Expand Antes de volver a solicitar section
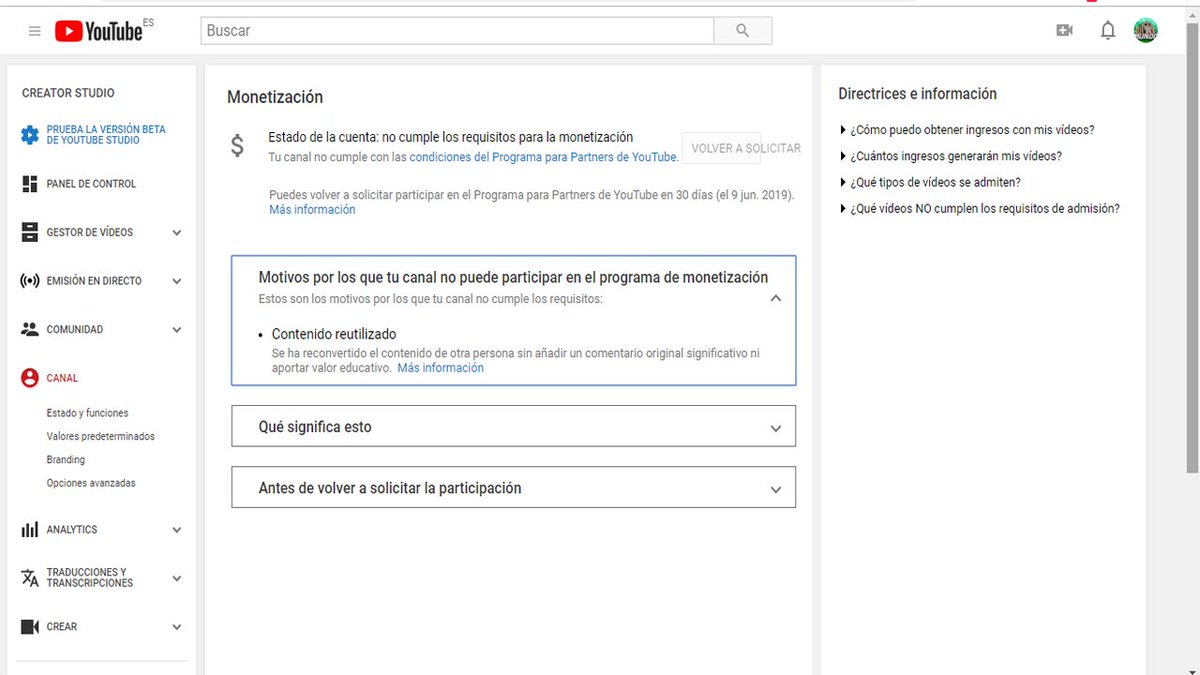 click(513, 488)
